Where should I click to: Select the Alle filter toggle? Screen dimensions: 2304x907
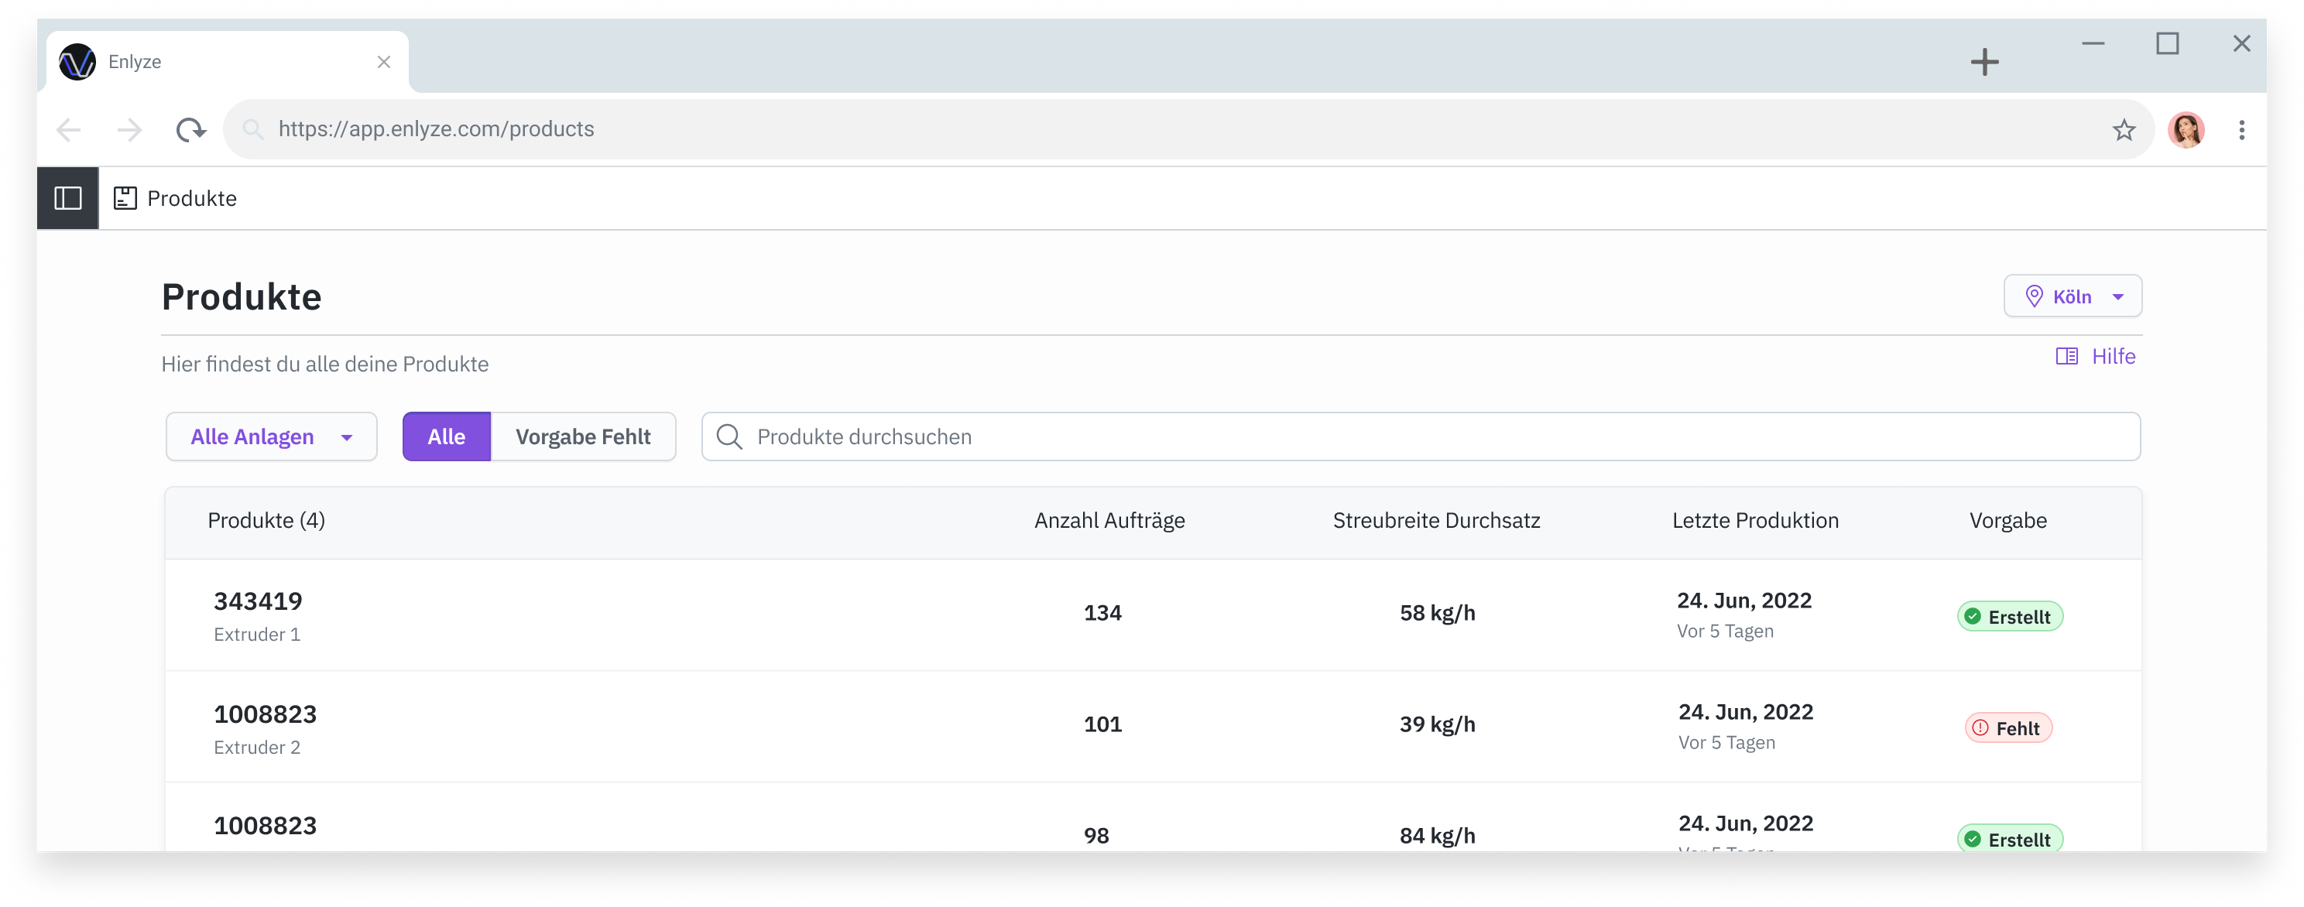[446, 437]
